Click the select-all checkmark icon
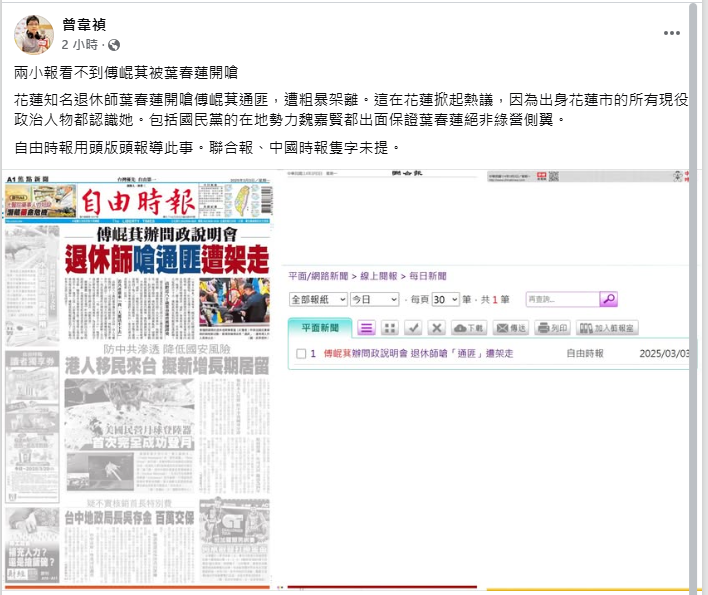Image resolution: width=708 pixels, height=595 pixels. [x=413, y=328]
